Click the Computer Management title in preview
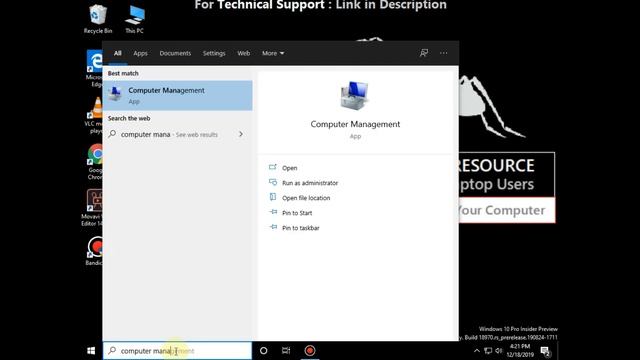Screen dimensions: 640x360 click(x=355, y=124)
